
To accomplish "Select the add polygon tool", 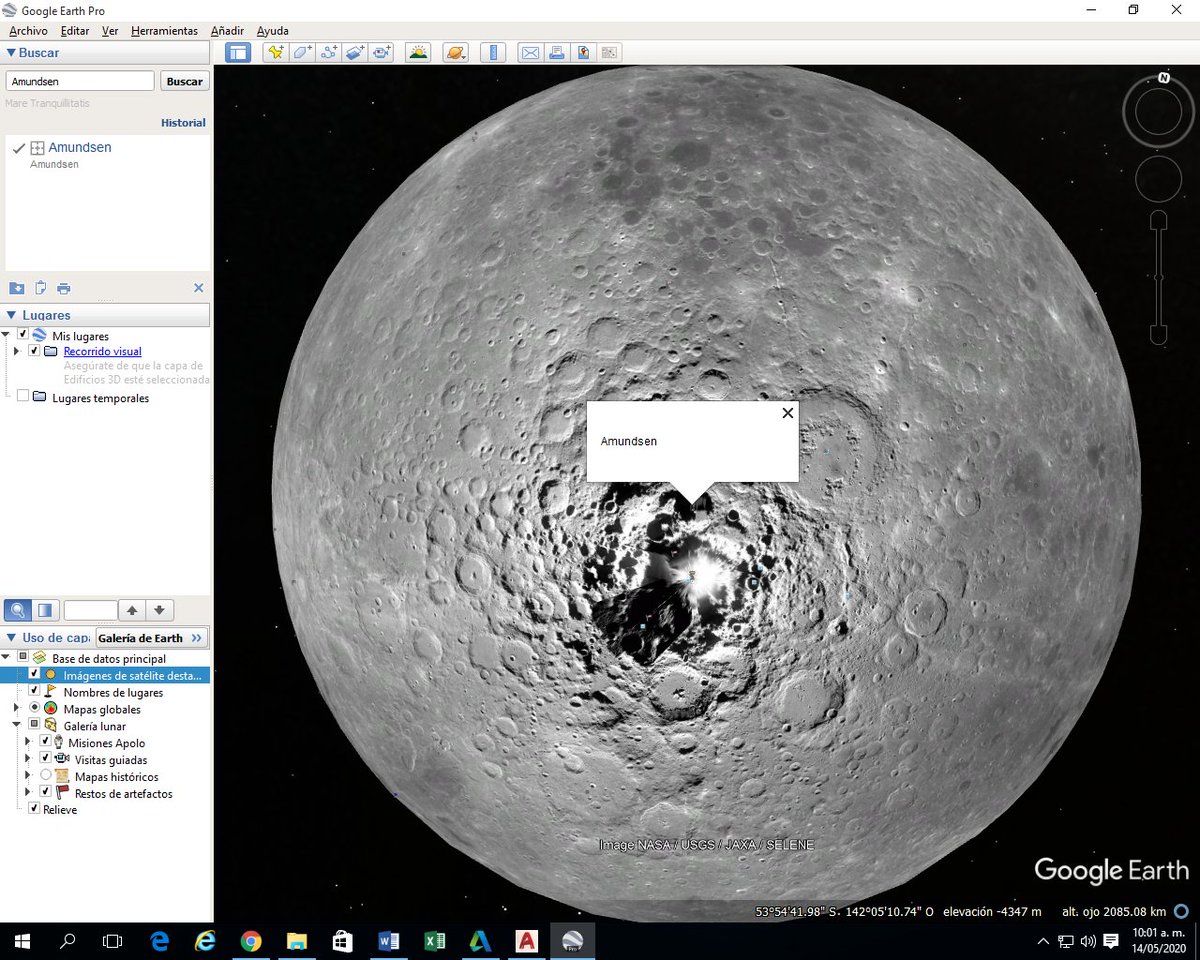I will coord(302,53).
